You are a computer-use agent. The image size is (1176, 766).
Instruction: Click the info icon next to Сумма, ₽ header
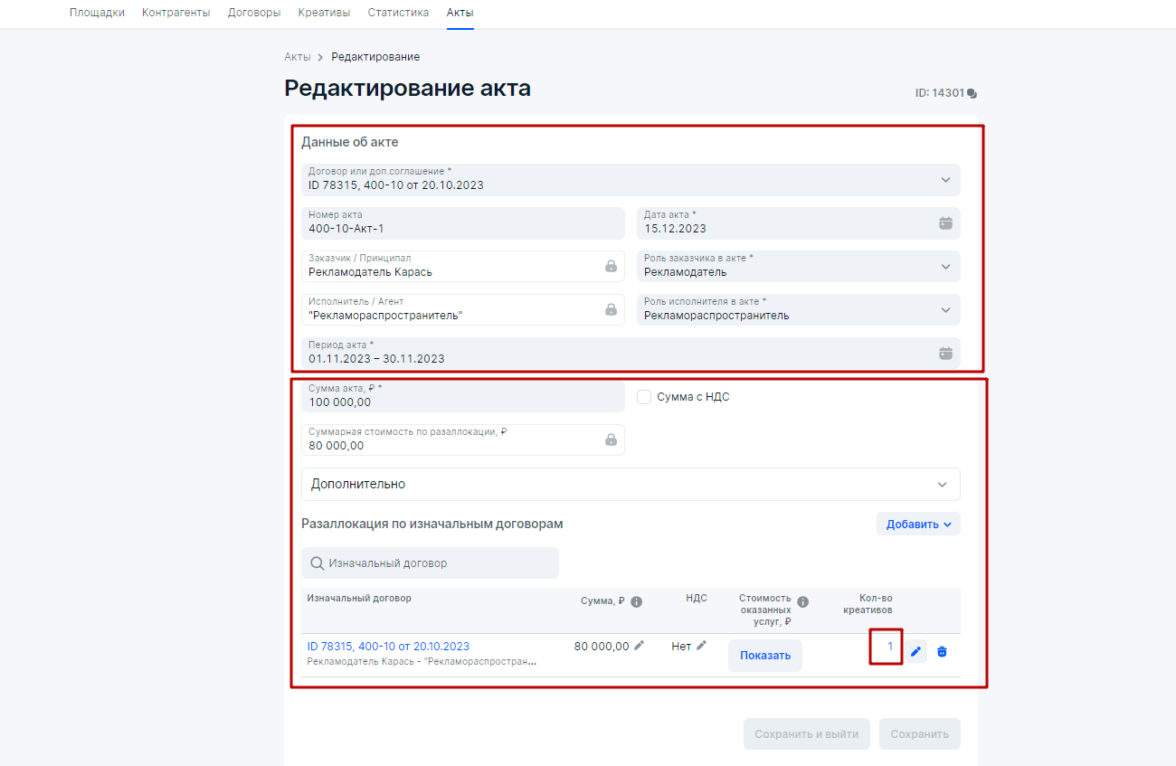(636, 602)
